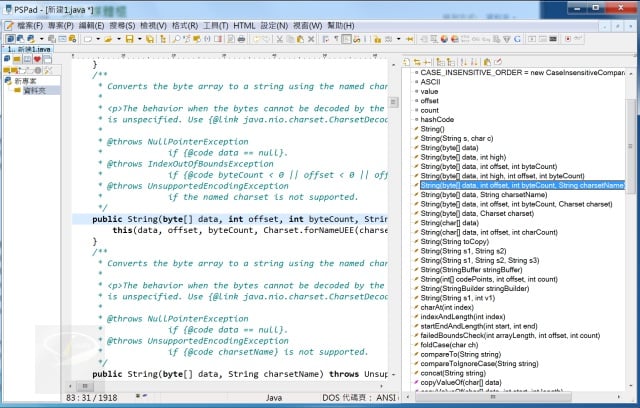Select the hashCode field in explorer list
The height and width of the screenshot is (408, 640).
[439, 119]
